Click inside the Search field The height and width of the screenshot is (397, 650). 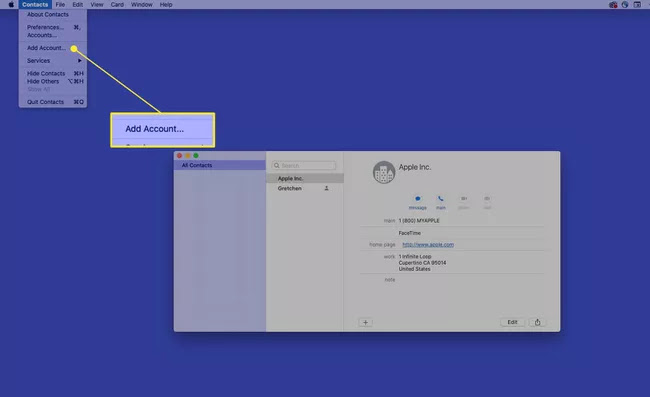(304, 165)
